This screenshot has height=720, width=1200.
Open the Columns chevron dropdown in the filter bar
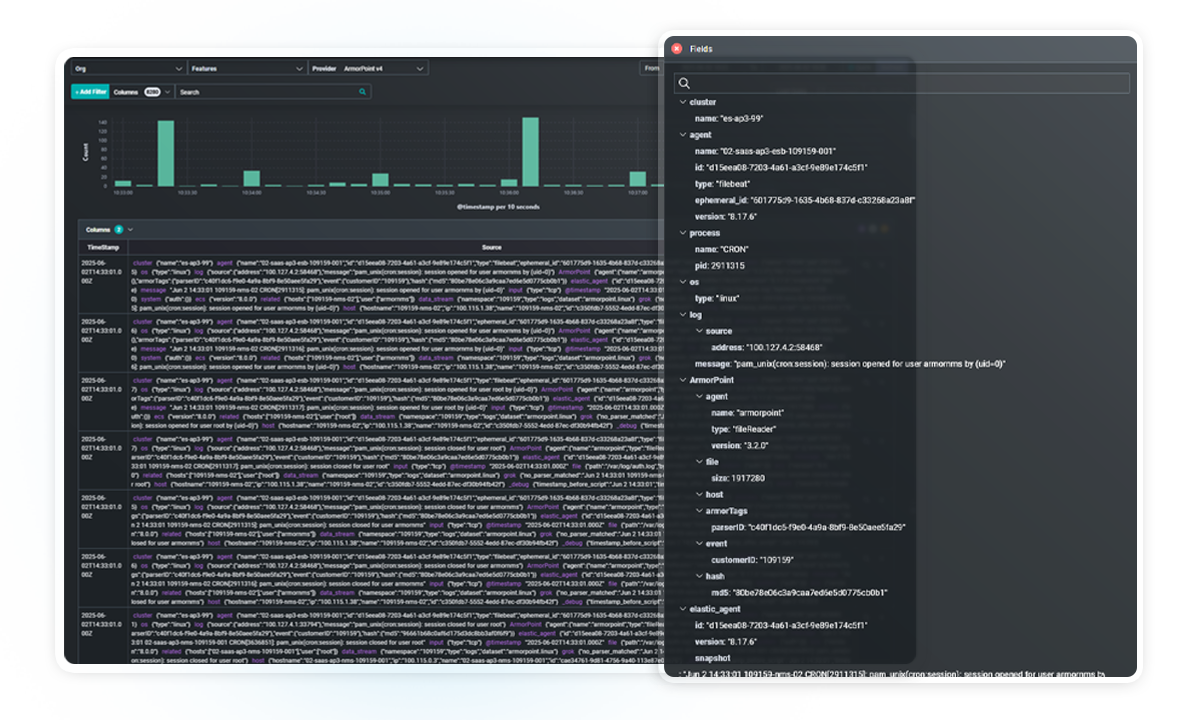166,91
